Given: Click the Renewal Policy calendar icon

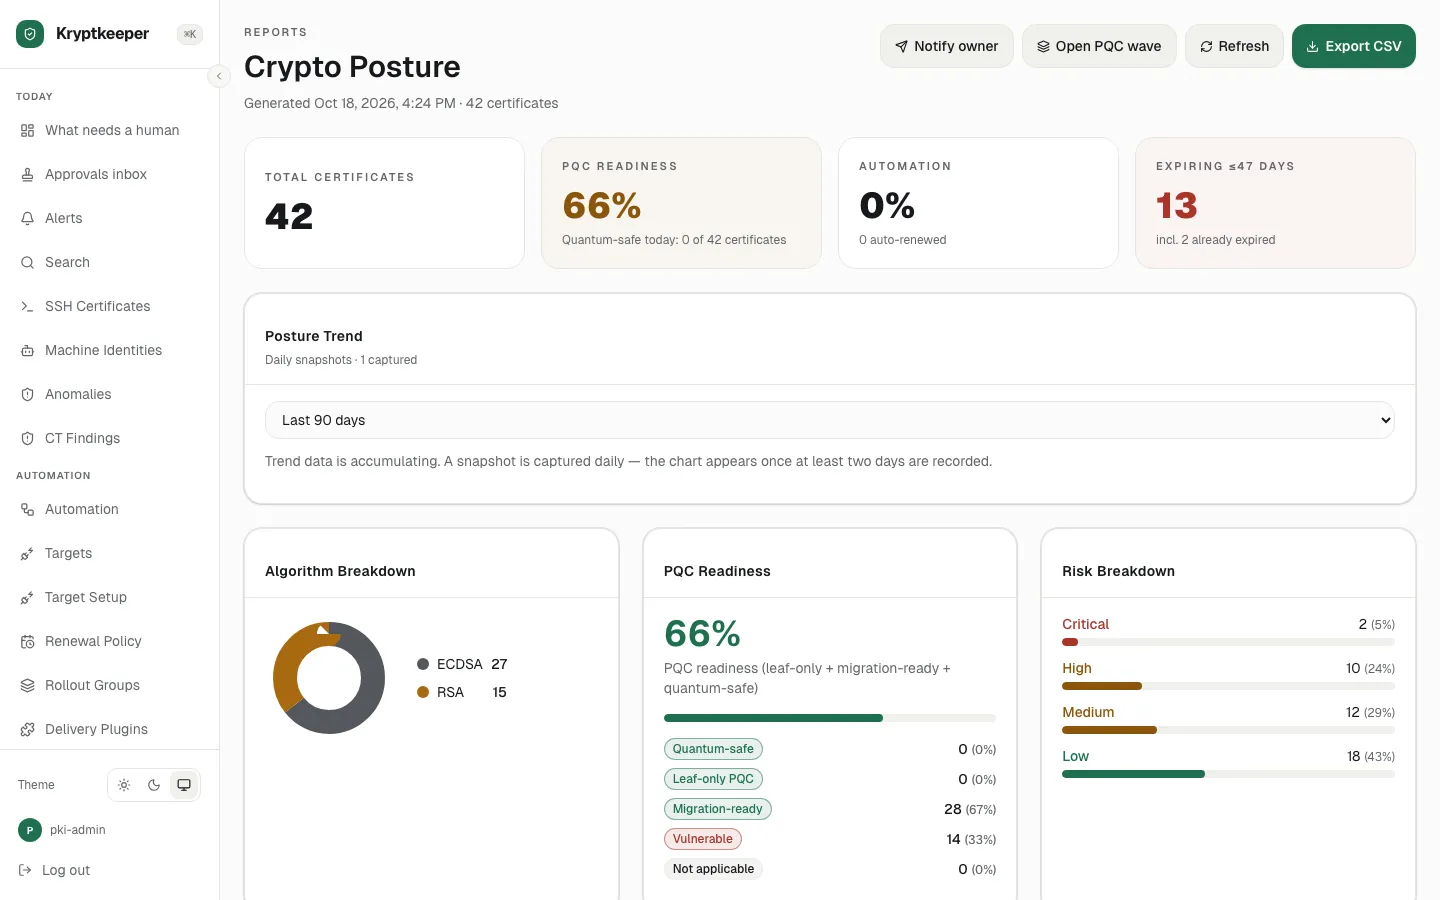Looking at the screenshot, I should coord(27,641).
